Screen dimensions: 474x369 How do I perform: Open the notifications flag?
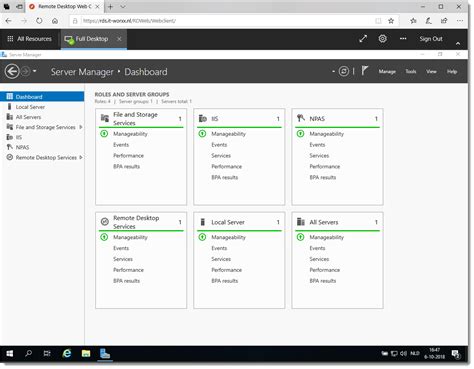coord(365,71)
